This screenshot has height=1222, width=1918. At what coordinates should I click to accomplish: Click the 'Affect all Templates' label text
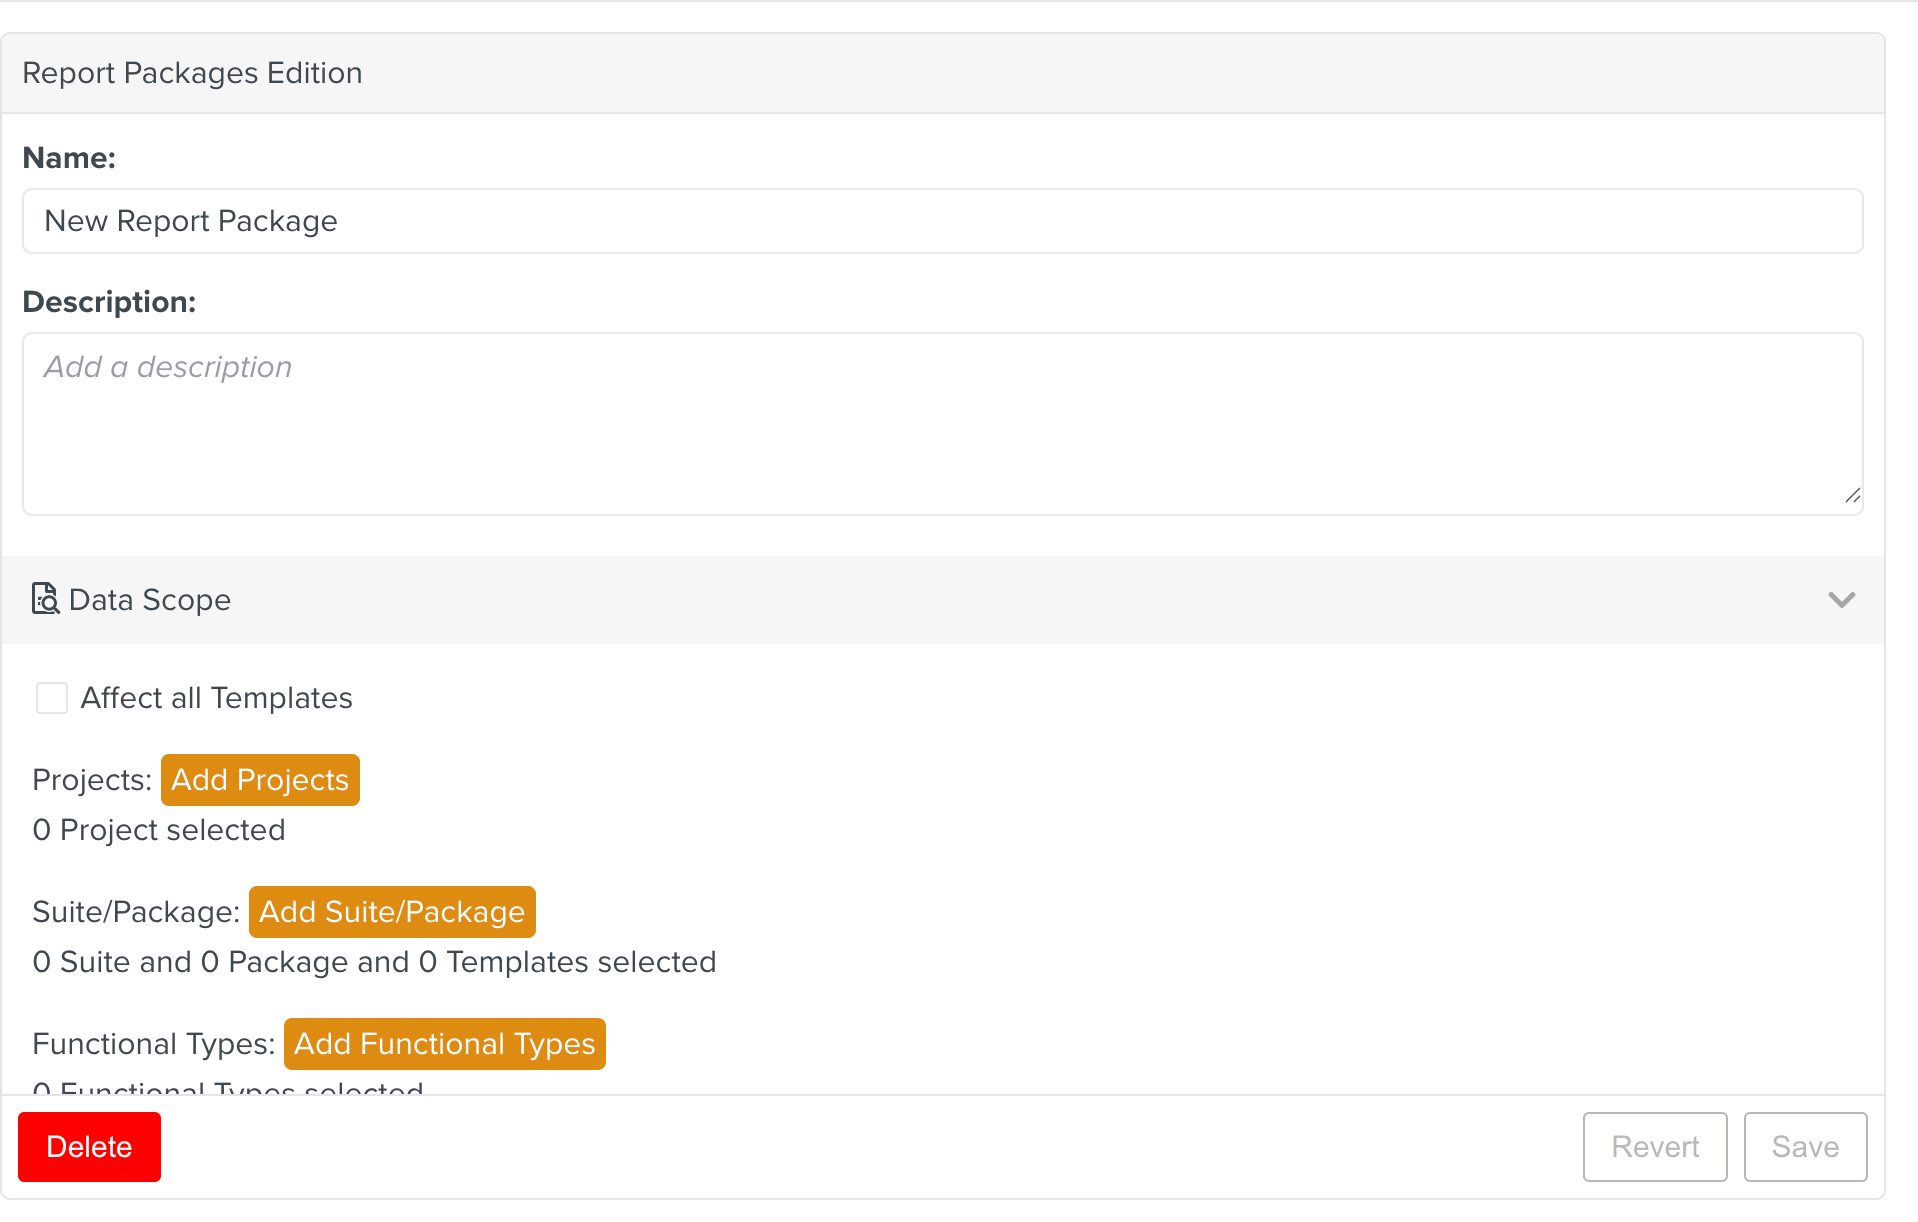click(x=217, y=698)
